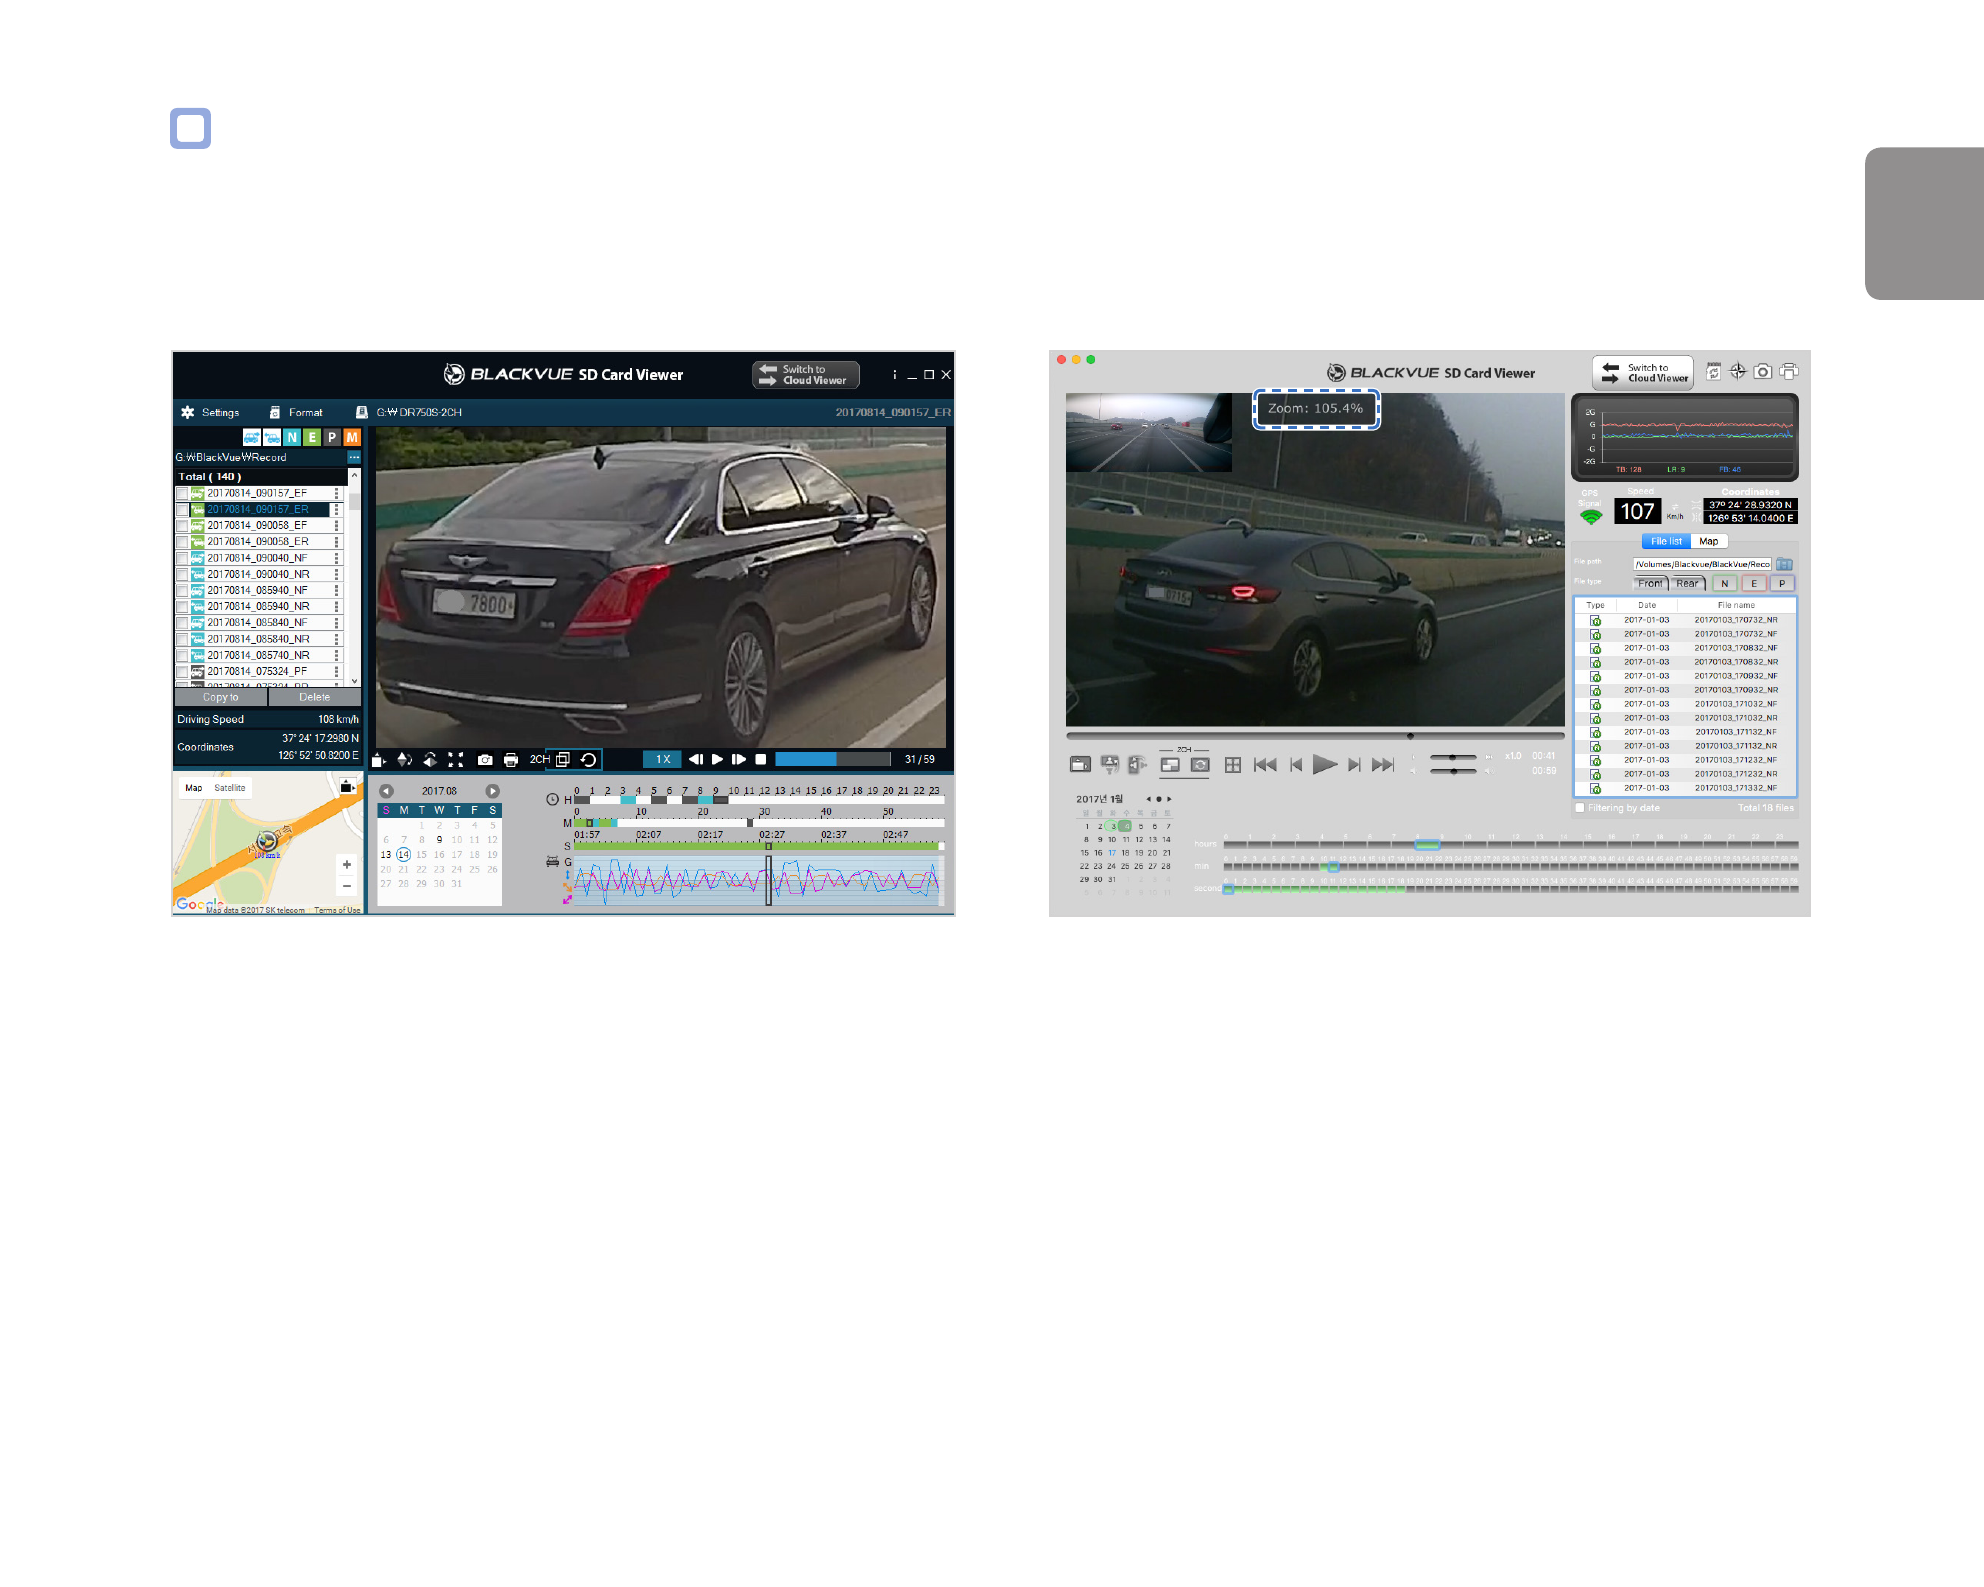Go to next month in the 2017.08 calendar

tap(492, 791)
